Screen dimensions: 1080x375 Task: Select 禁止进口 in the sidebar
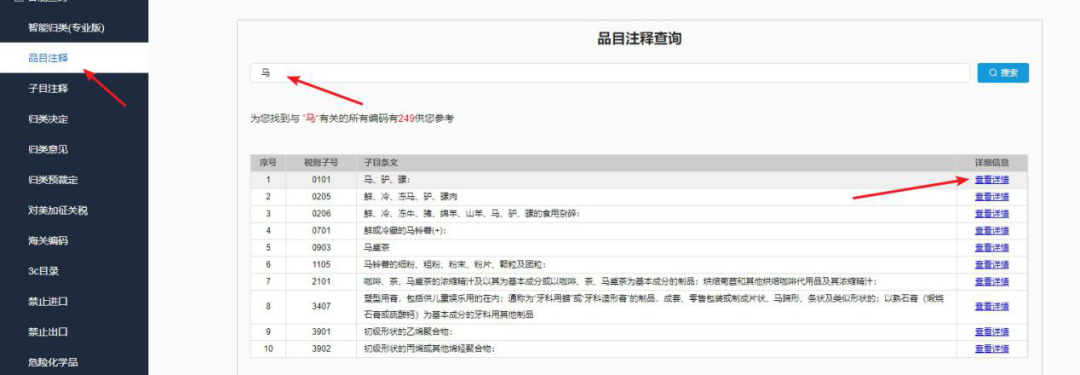coord(48,301)
